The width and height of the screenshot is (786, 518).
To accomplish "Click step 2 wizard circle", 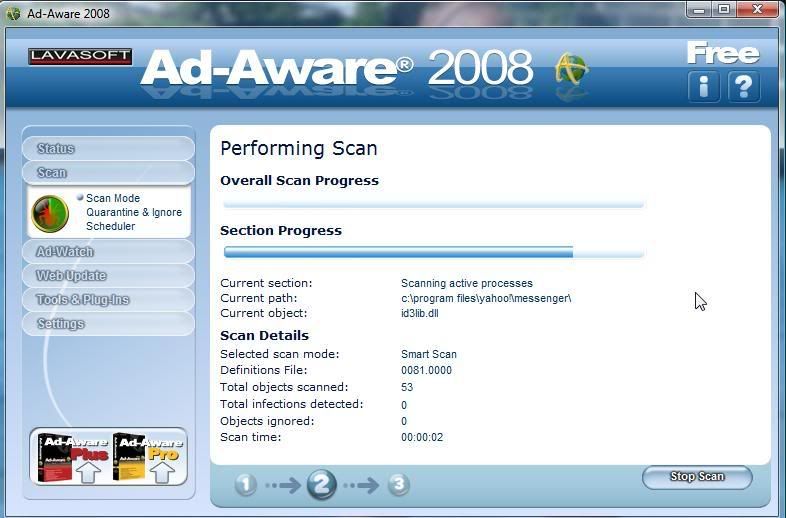I will point(321,484).
